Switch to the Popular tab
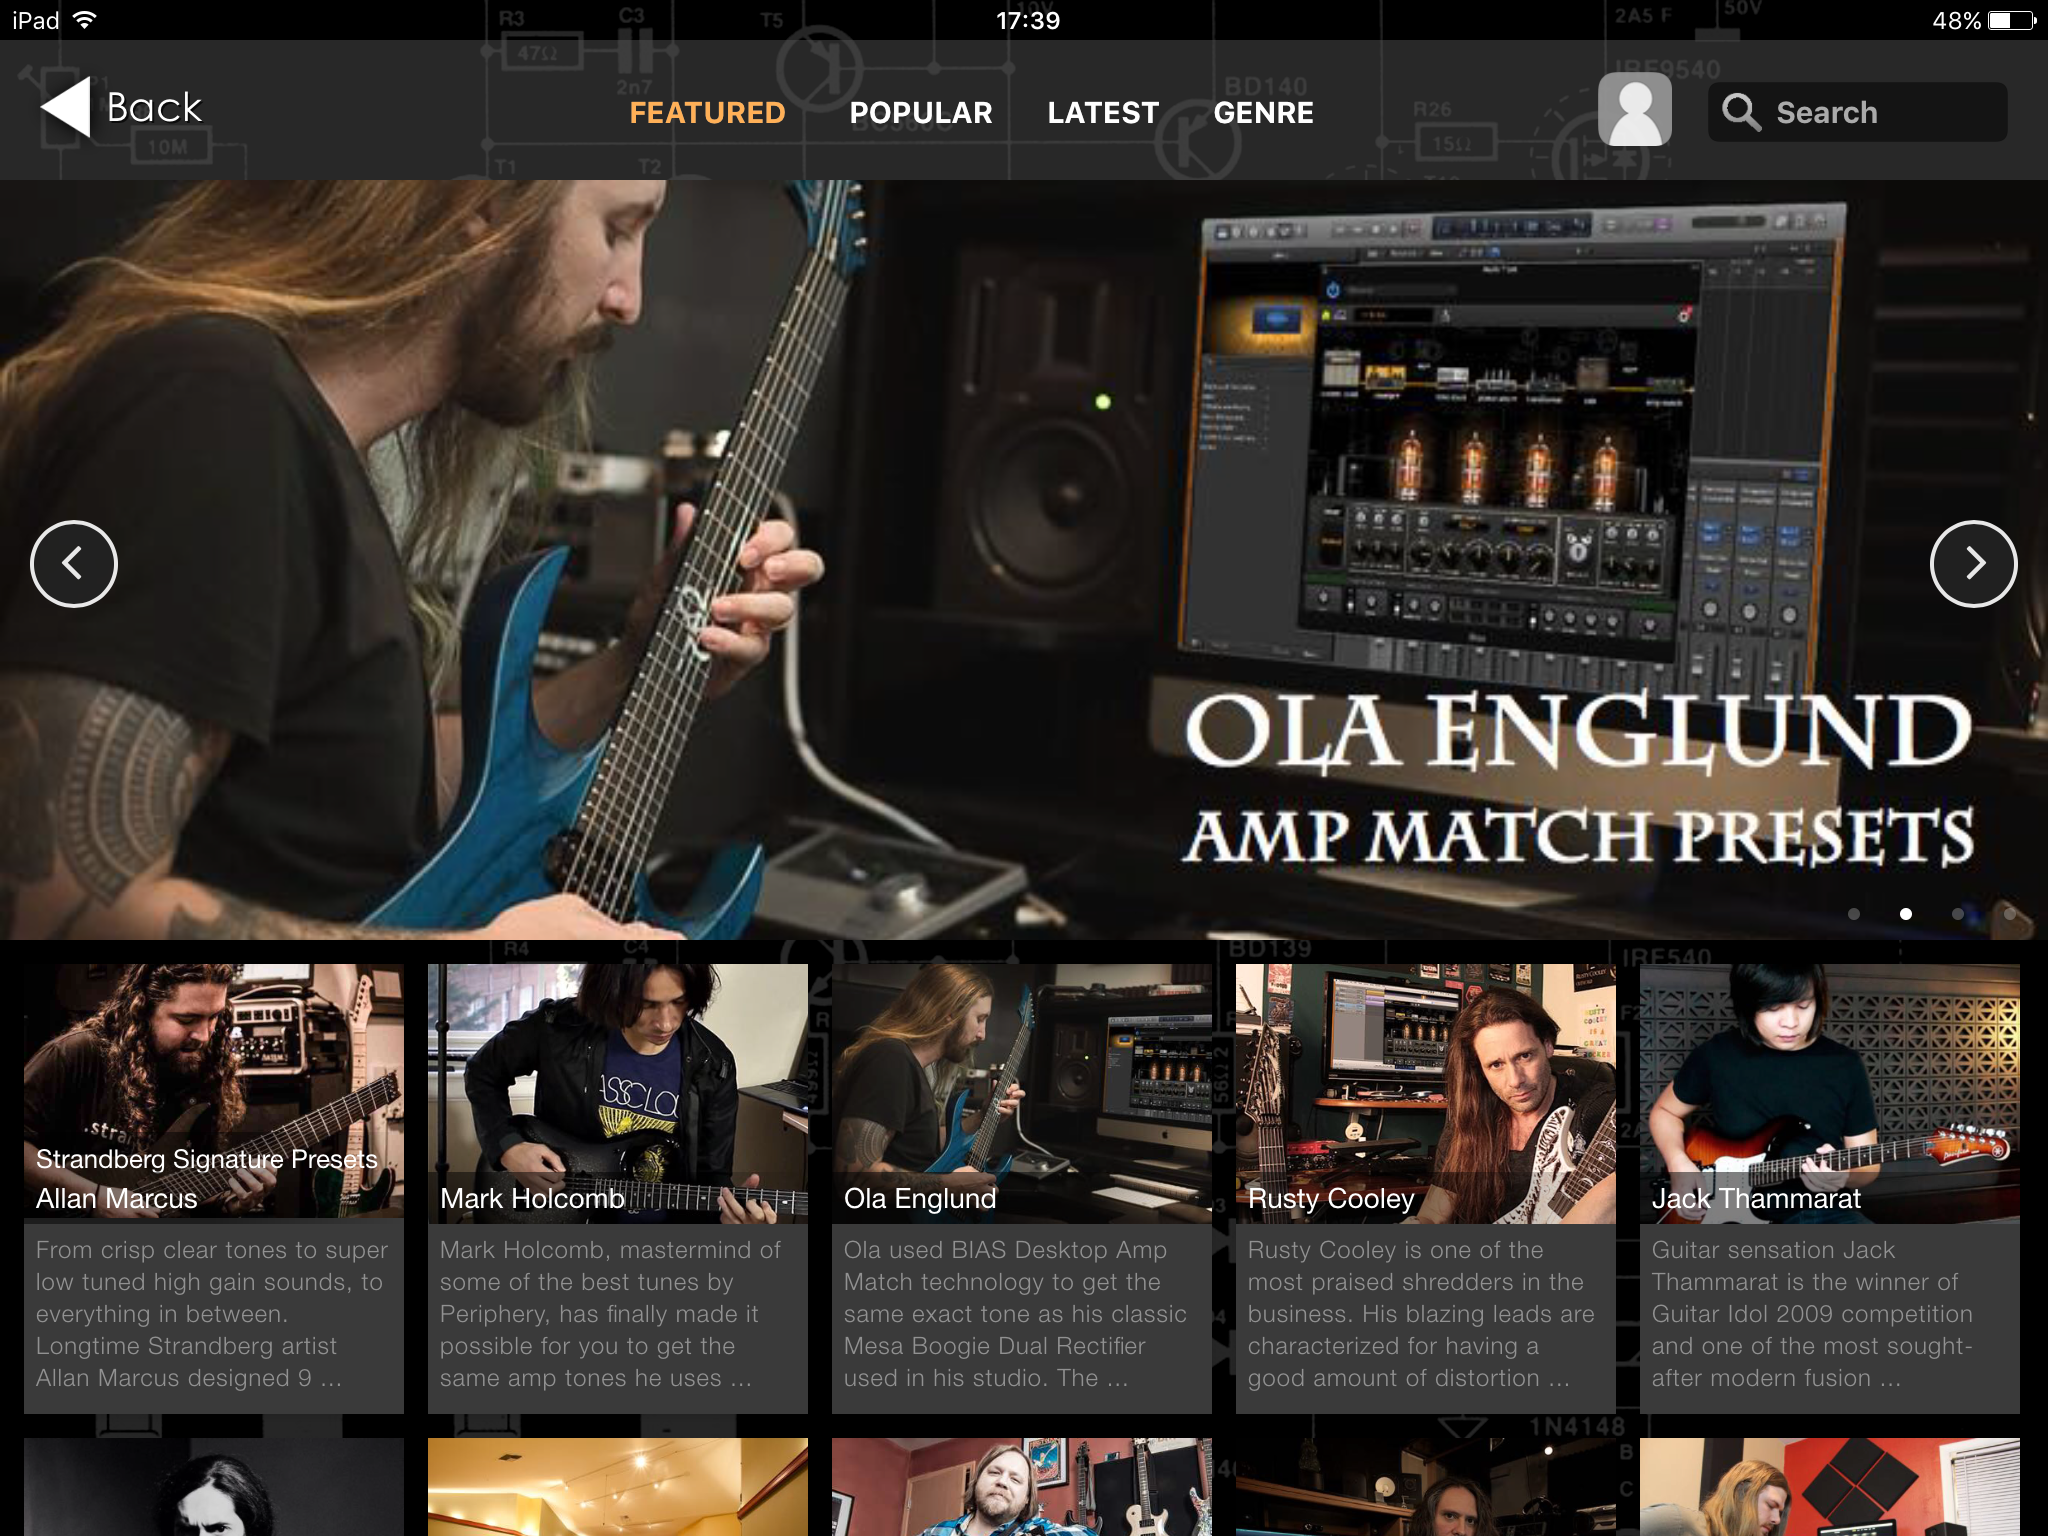The width and height of the screenshot is (2048, 1536). (921, 113)
